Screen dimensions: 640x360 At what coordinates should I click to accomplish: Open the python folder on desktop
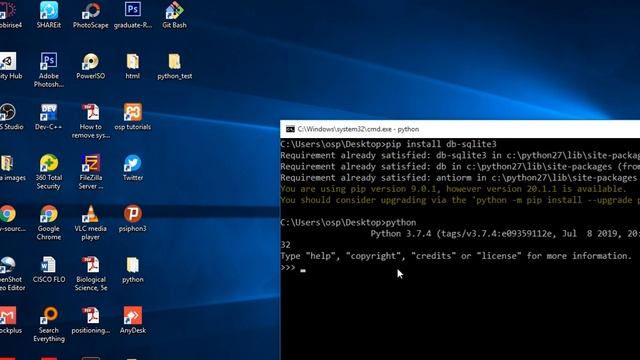tap(133, 269)
